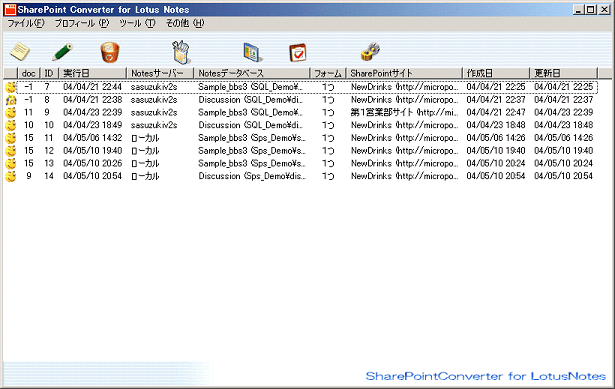Open the ファイル(F) menu

(26, 24)
